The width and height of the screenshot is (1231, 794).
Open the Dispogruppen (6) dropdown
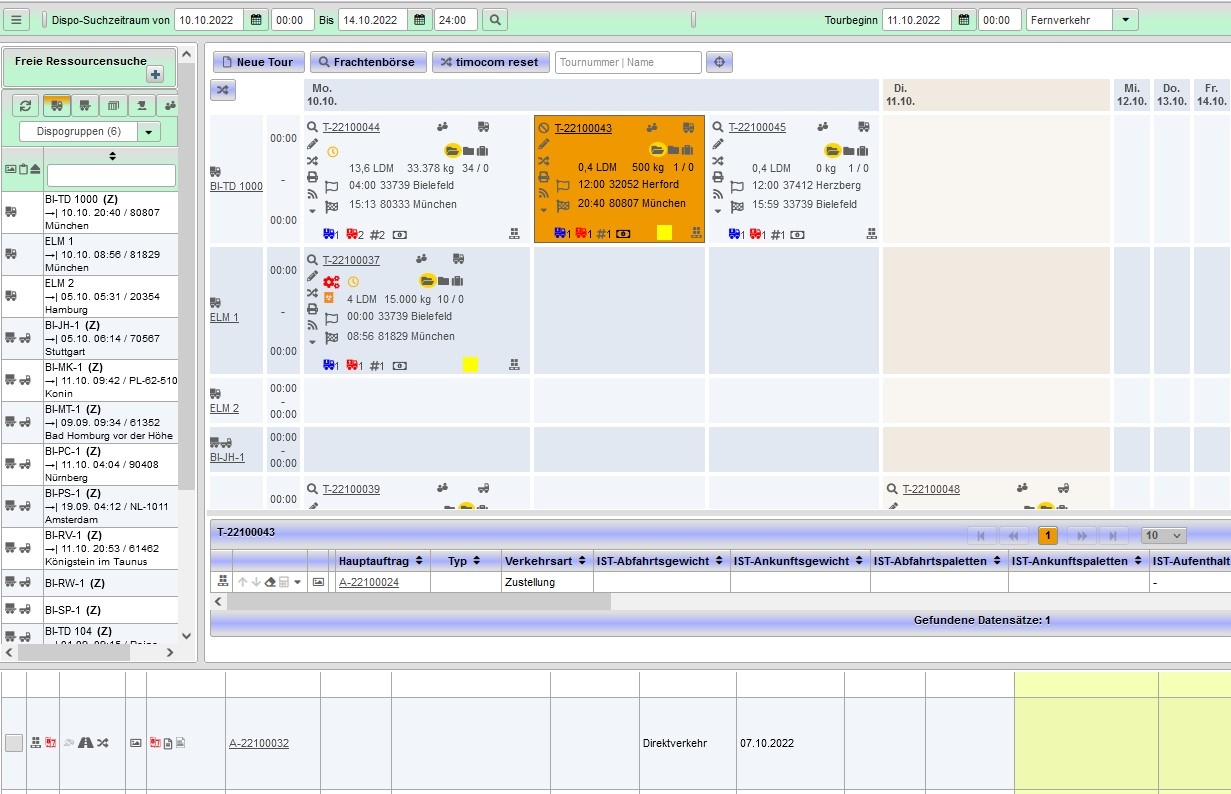149,132
